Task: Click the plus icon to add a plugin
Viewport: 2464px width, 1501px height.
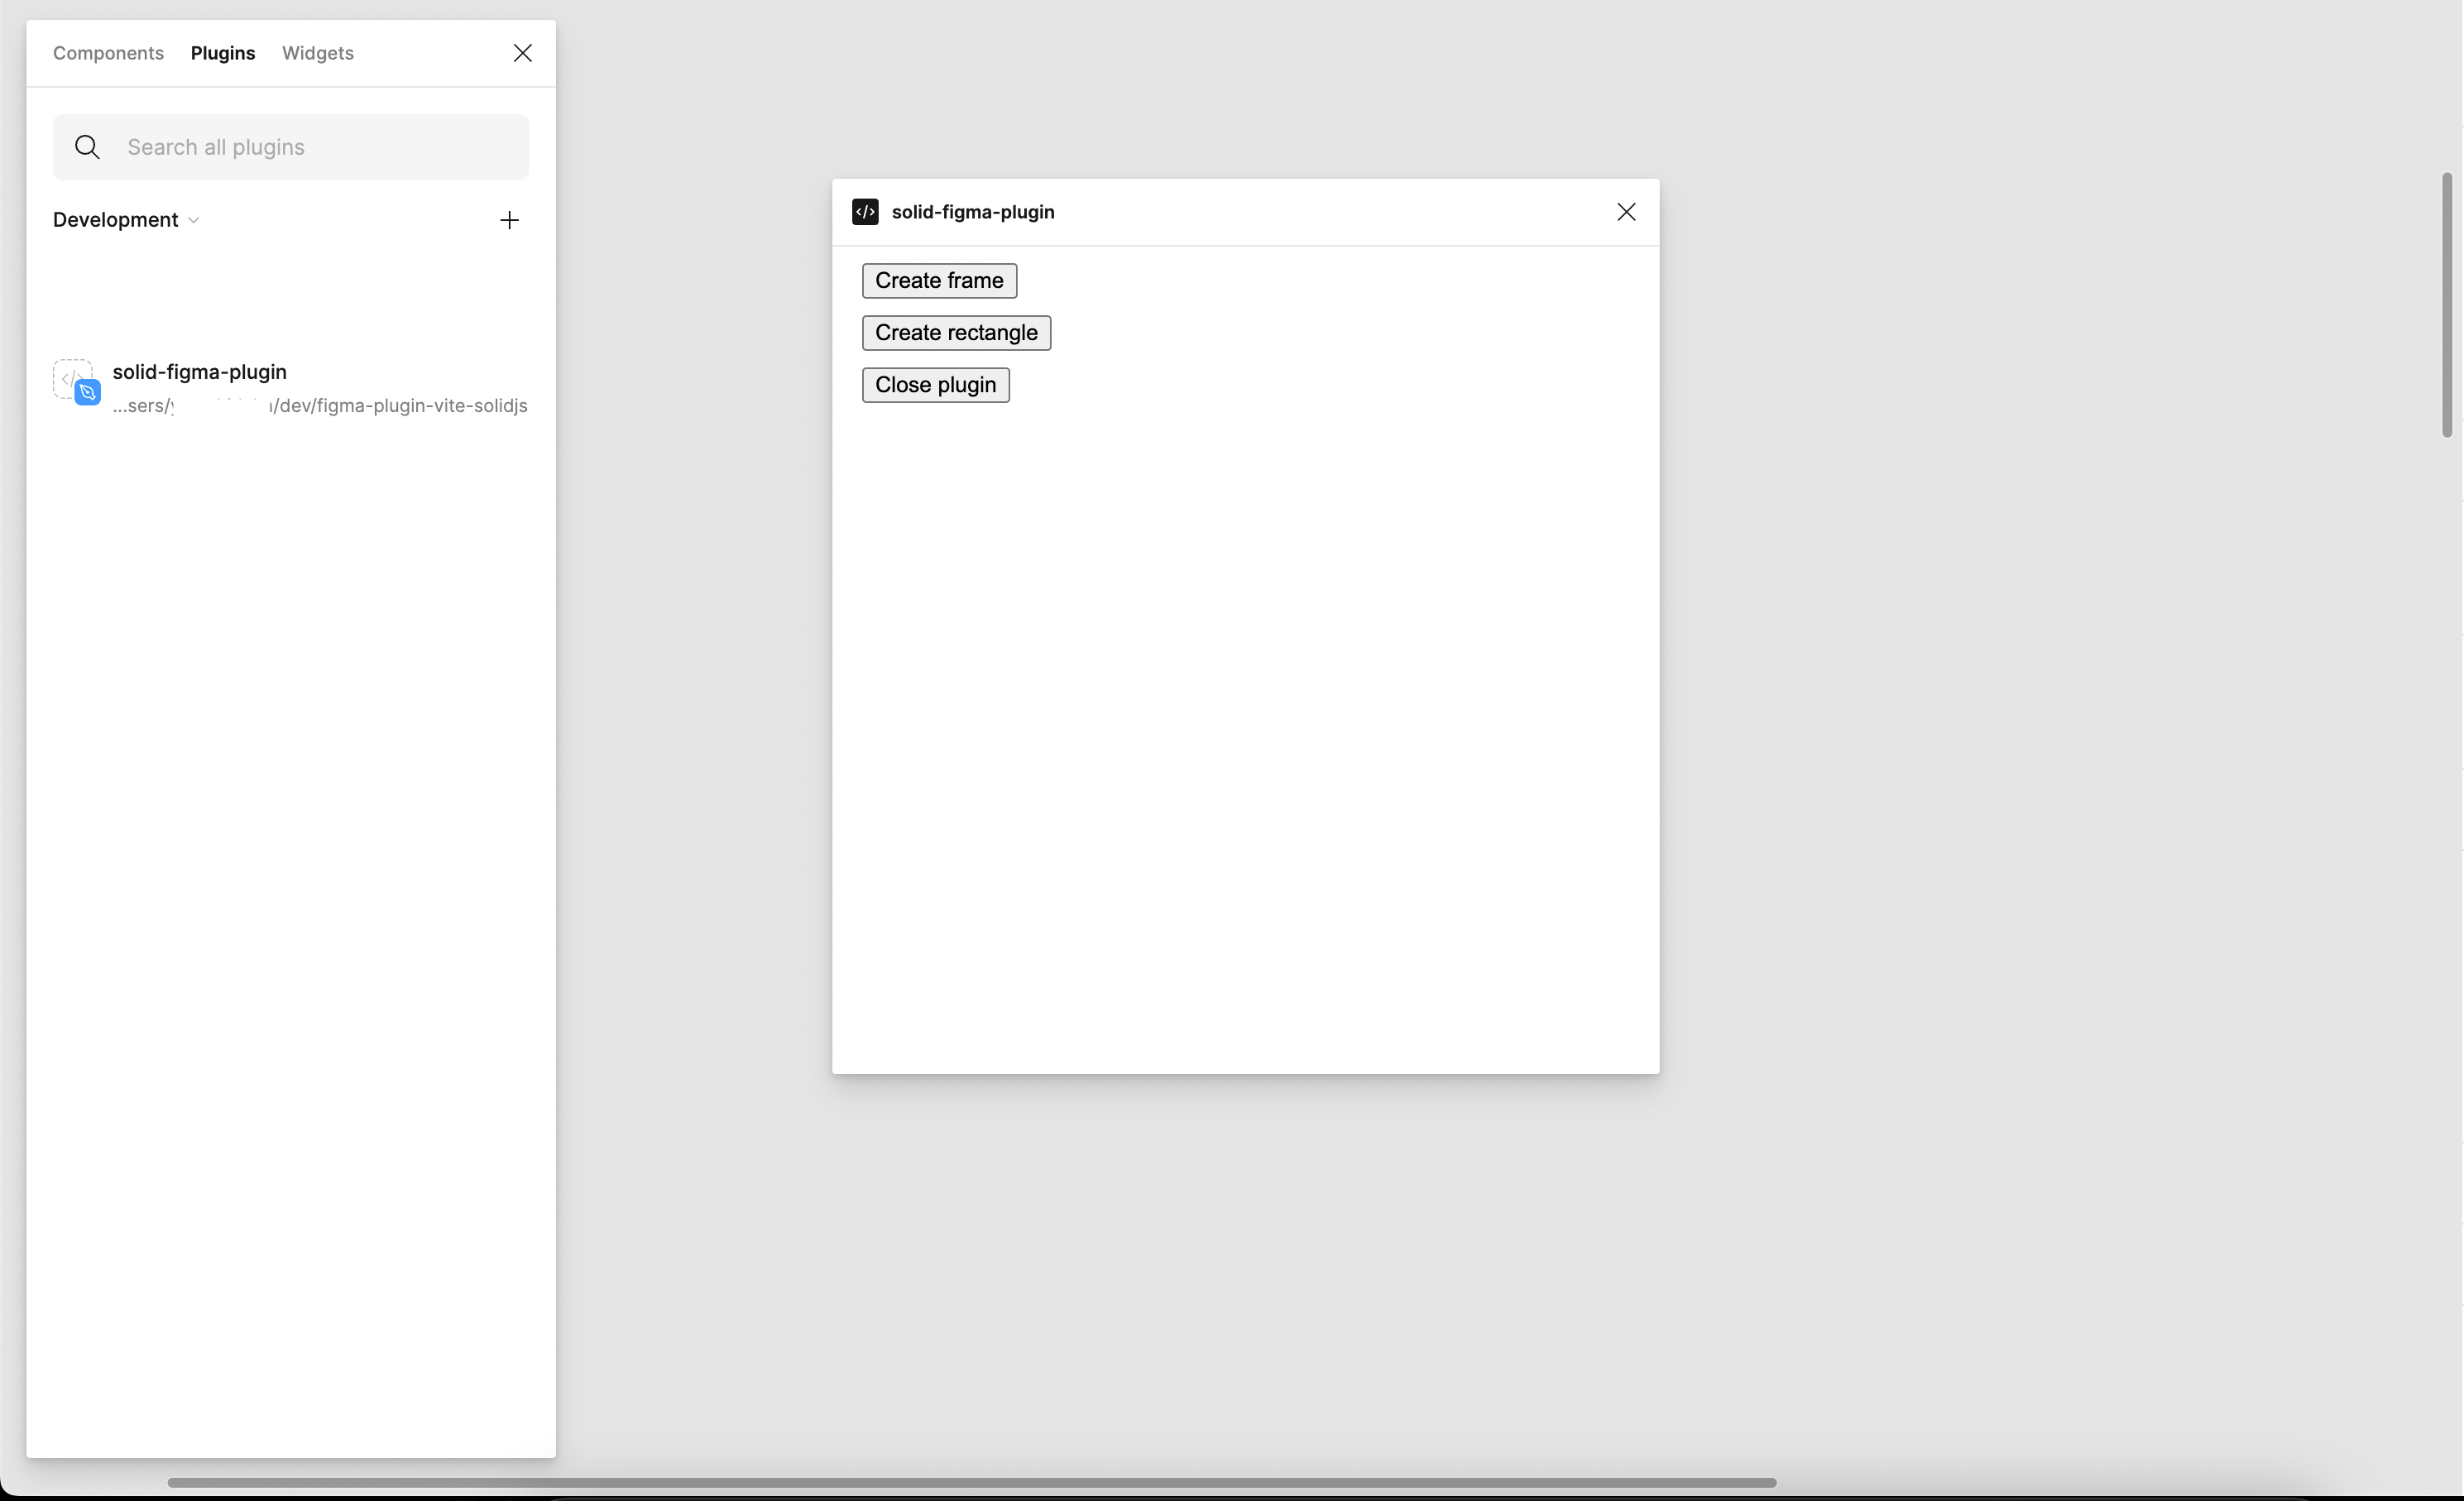Action: (509, 220)
